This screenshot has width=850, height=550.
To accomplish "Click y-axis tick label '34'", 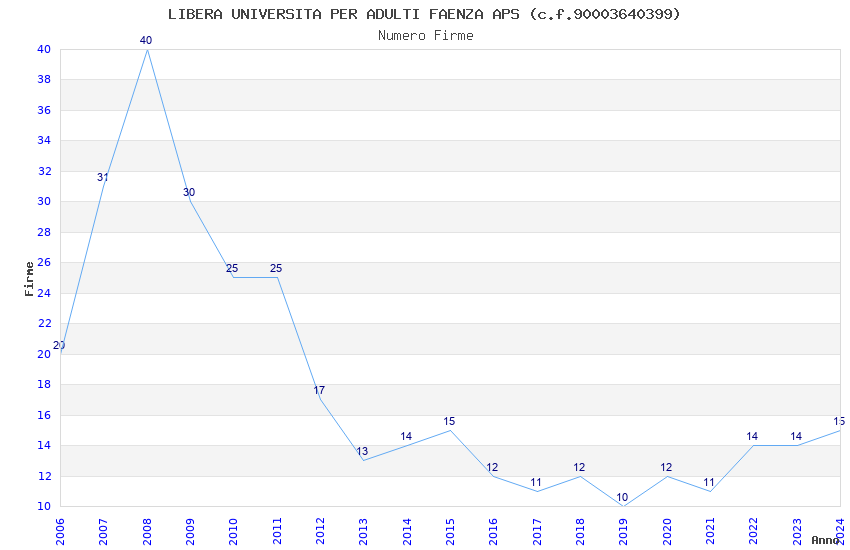I will [x=44, y=140].
